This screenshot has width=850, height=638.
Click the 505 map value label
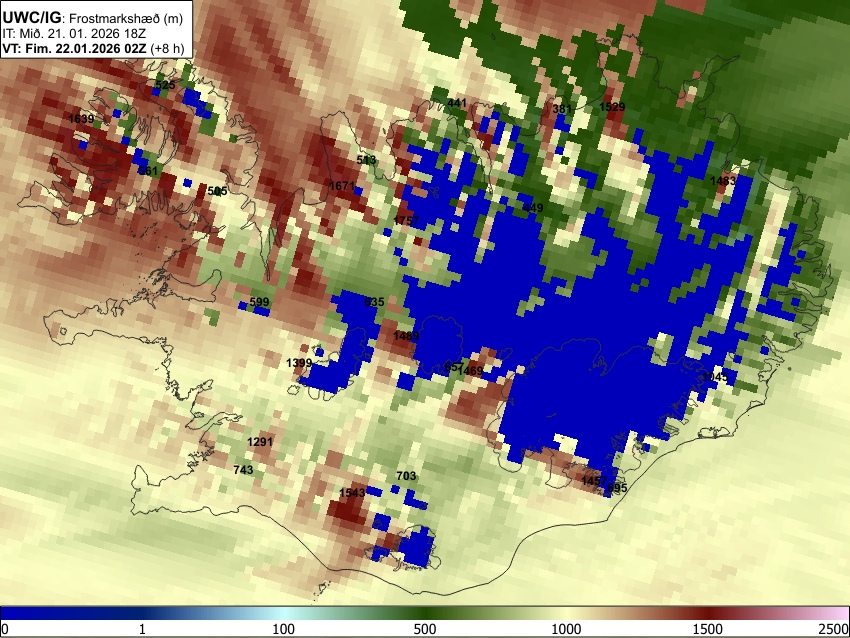click(217, 191)
